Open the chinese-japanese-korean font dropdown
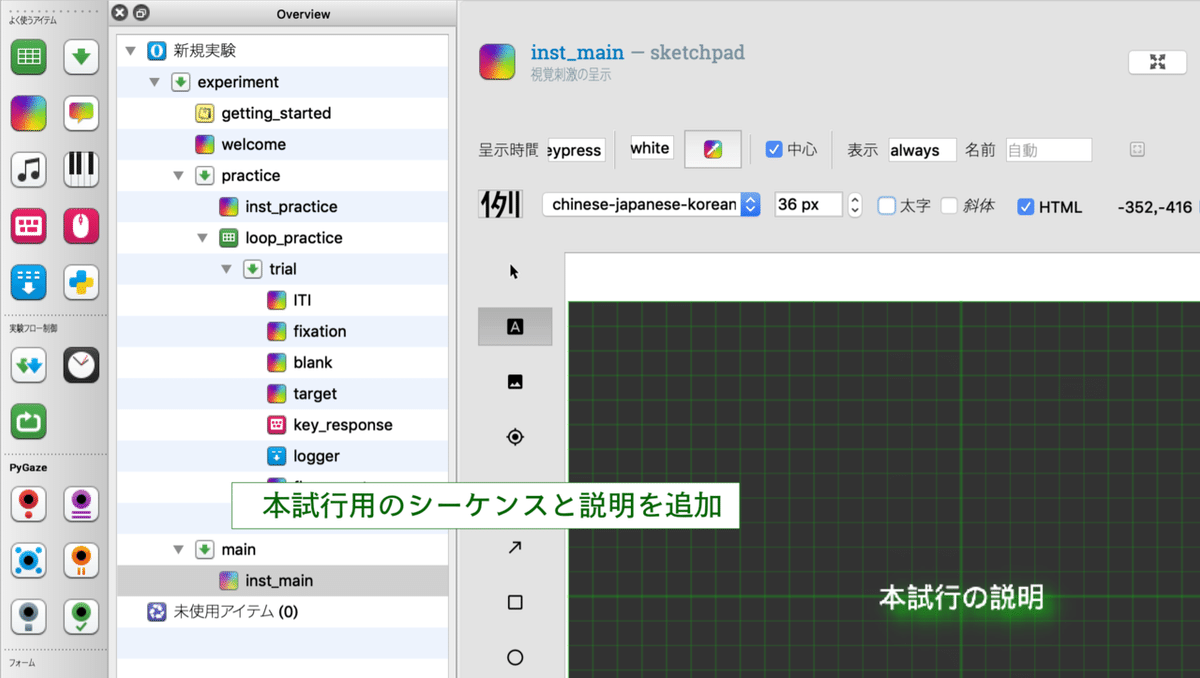1200x678 pixels. 651,204
